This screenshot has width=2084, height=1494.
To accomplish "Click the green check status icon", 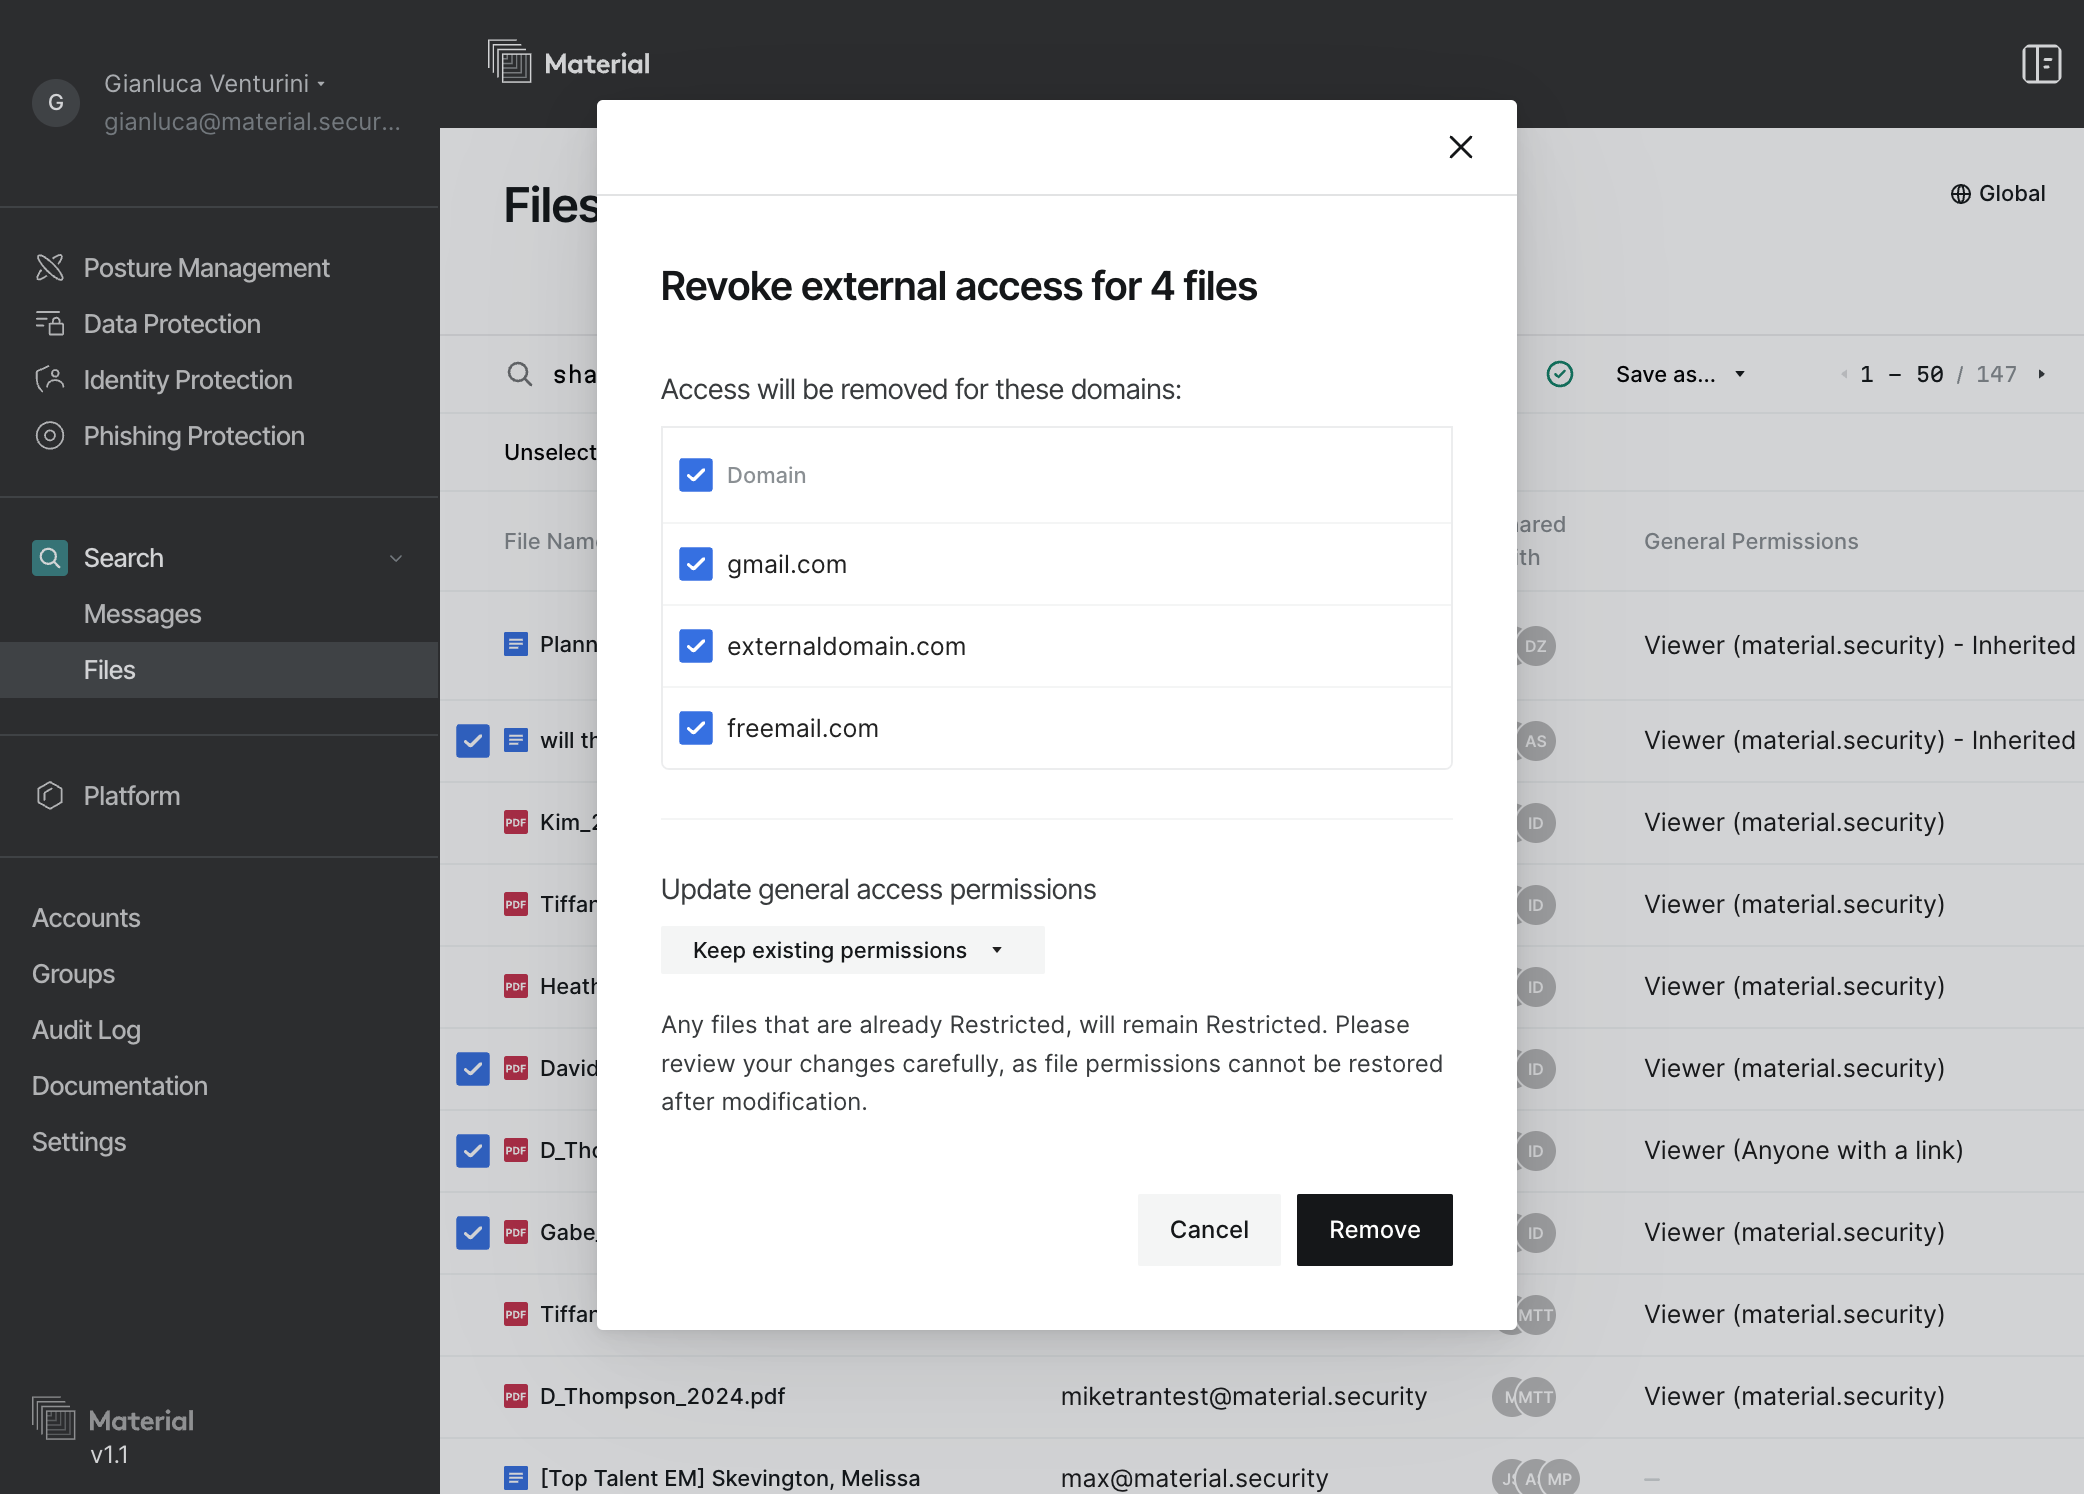I will pos(1560,374).
